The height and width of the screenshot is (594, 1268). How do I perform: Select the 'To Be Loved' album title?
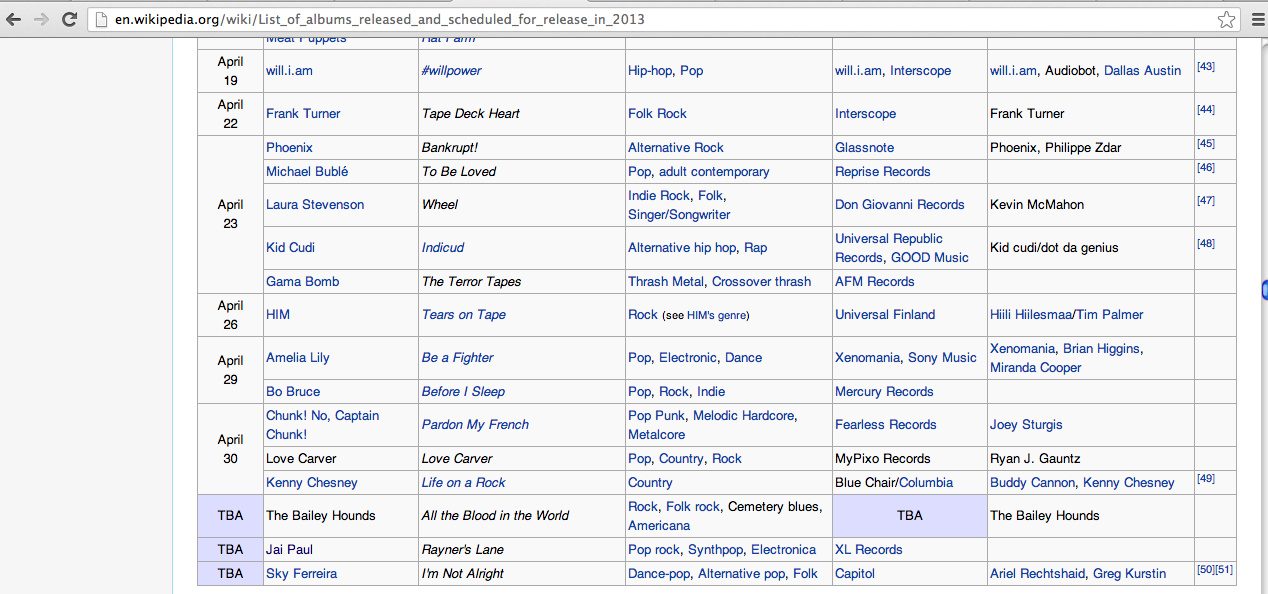point(459,172)
